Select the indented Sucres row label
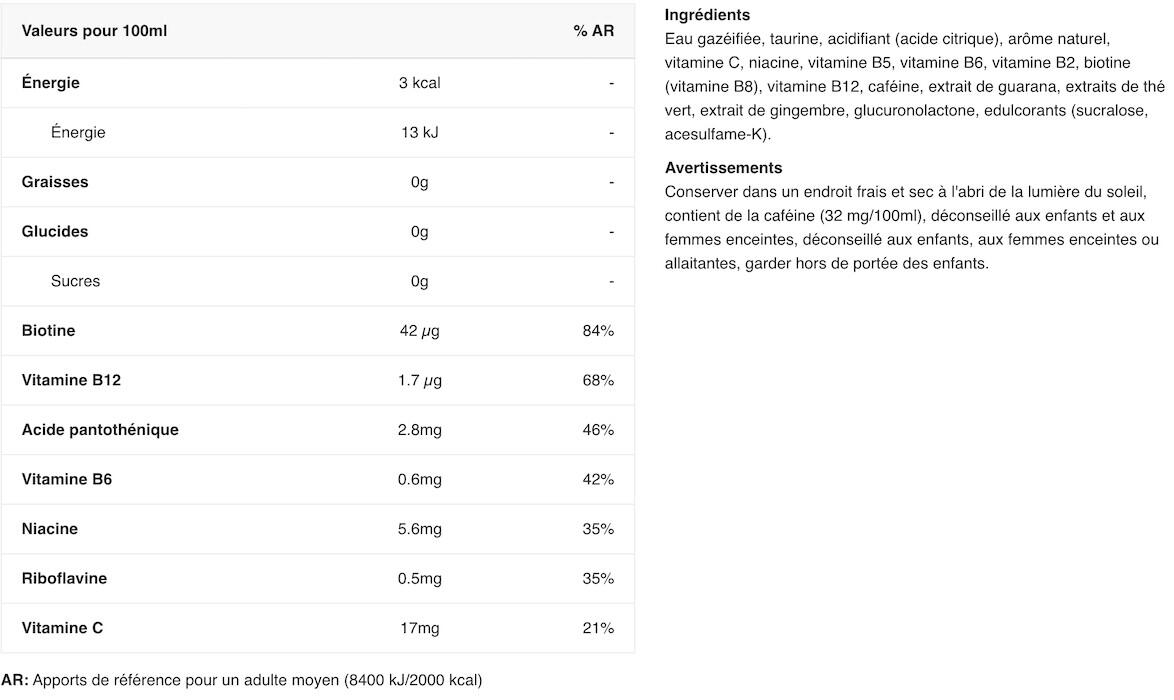 (x=75, y=281)
